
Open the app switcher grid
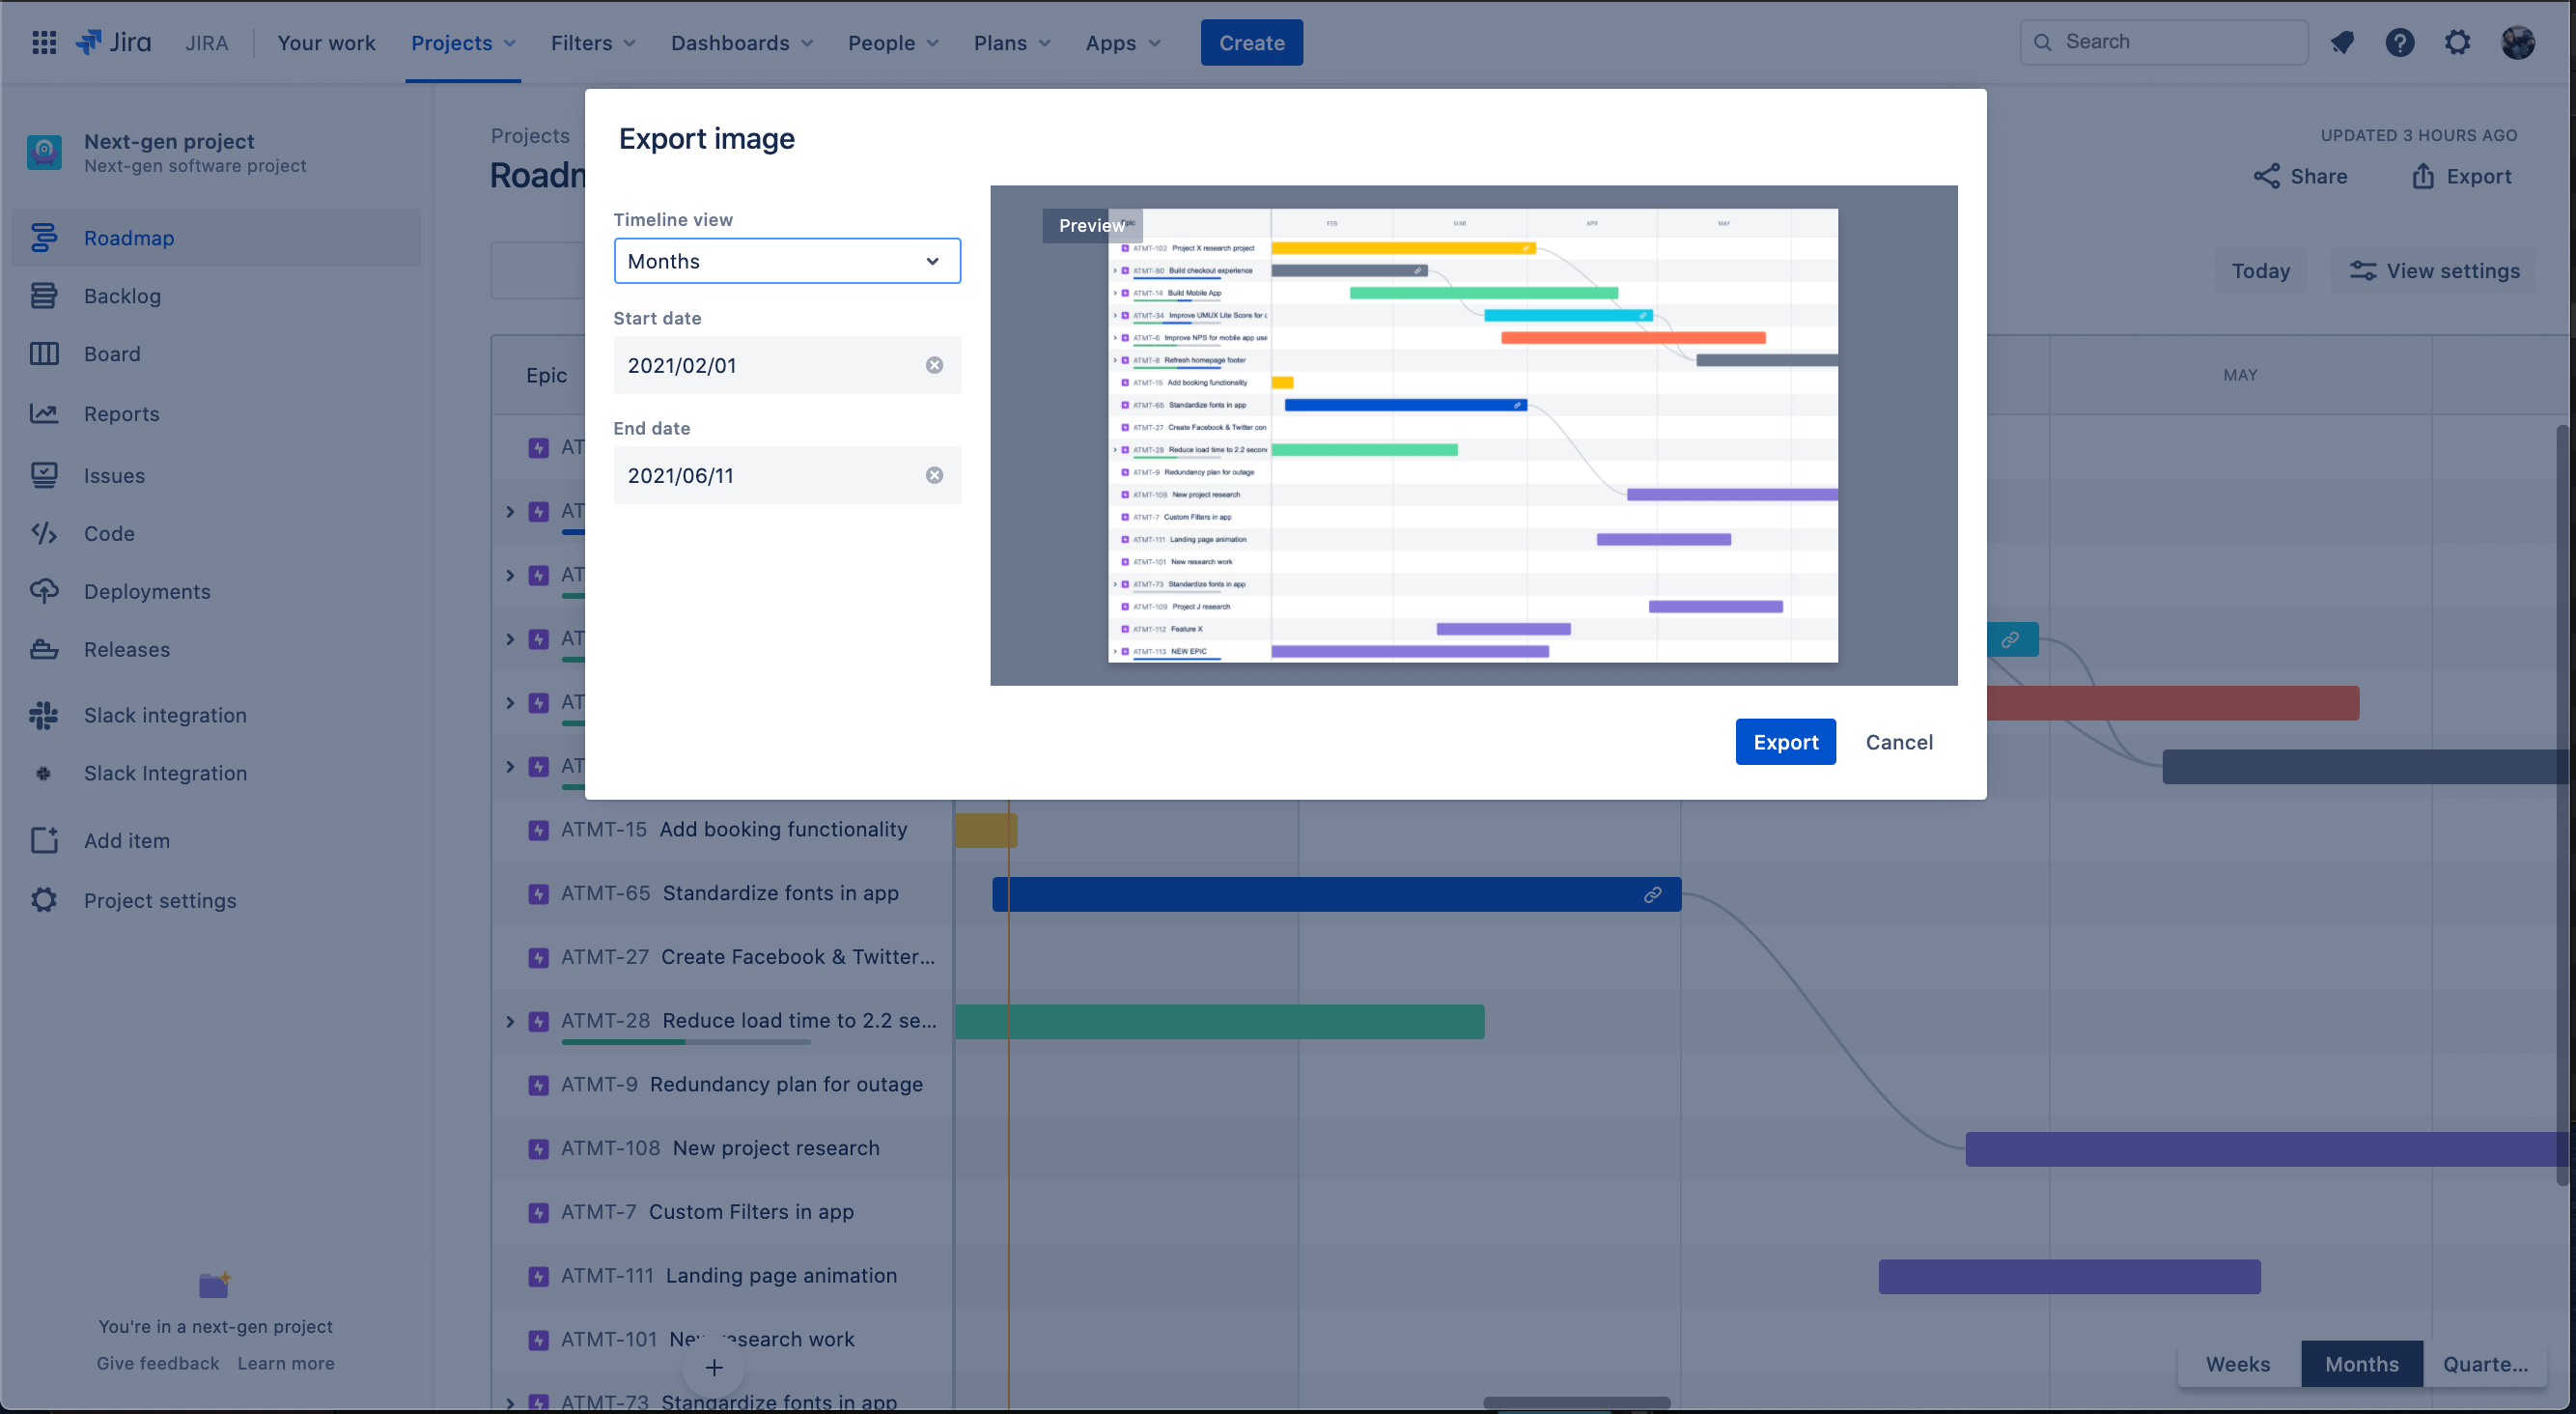click(x=43, y=42)
